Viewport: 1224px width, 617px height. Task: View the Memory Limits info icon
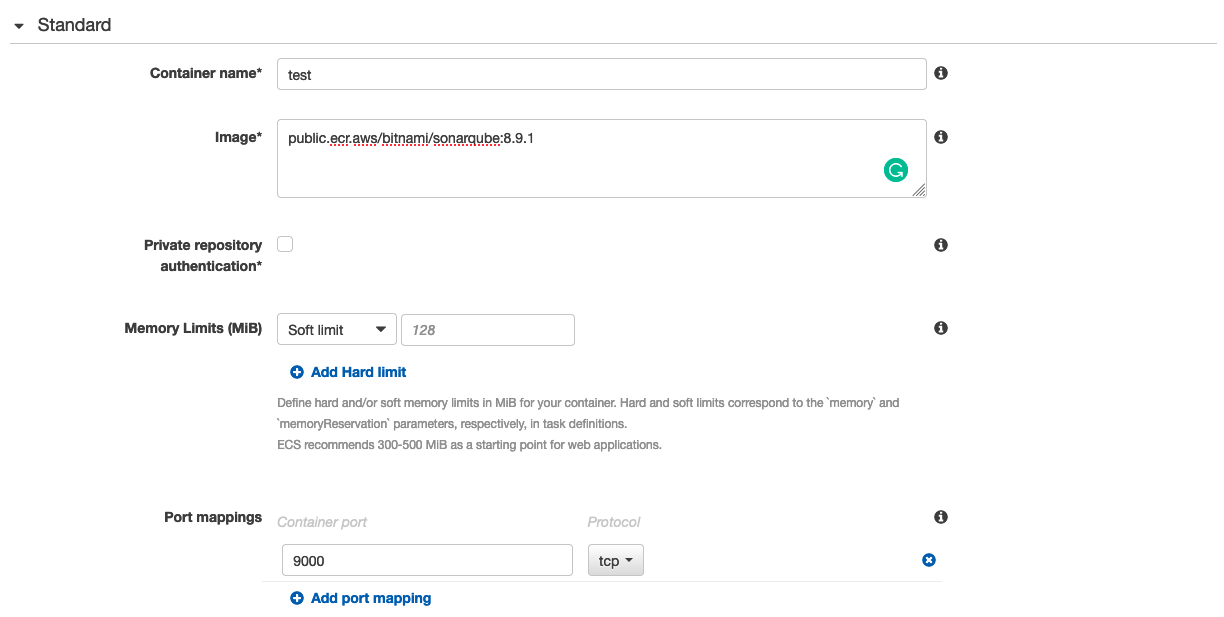[940, 328]
